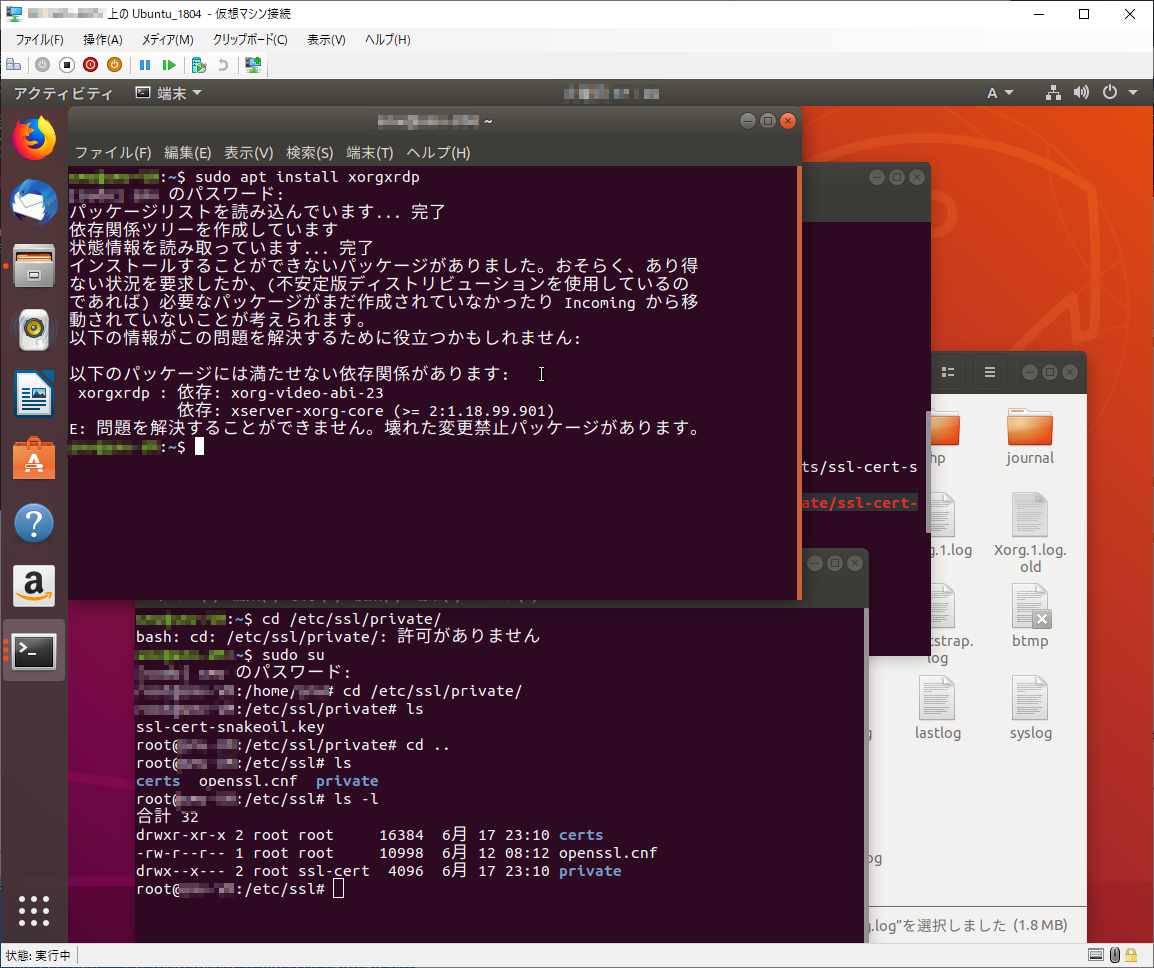1154x968 pixels.
Task: Open the メディア(M) menu
Action: click(x=168, y=40)
